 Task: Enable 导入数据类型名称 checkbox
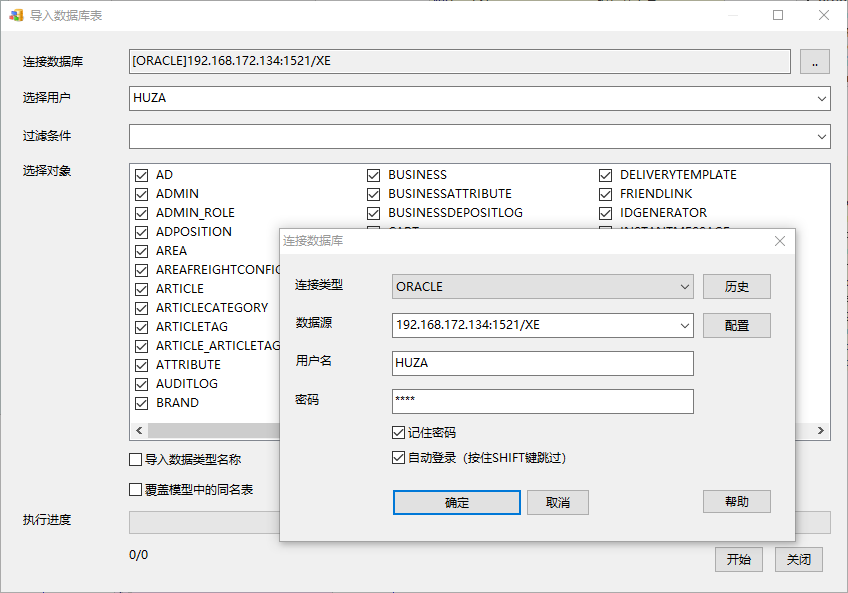pyautogui.click(x=136, y=460)
